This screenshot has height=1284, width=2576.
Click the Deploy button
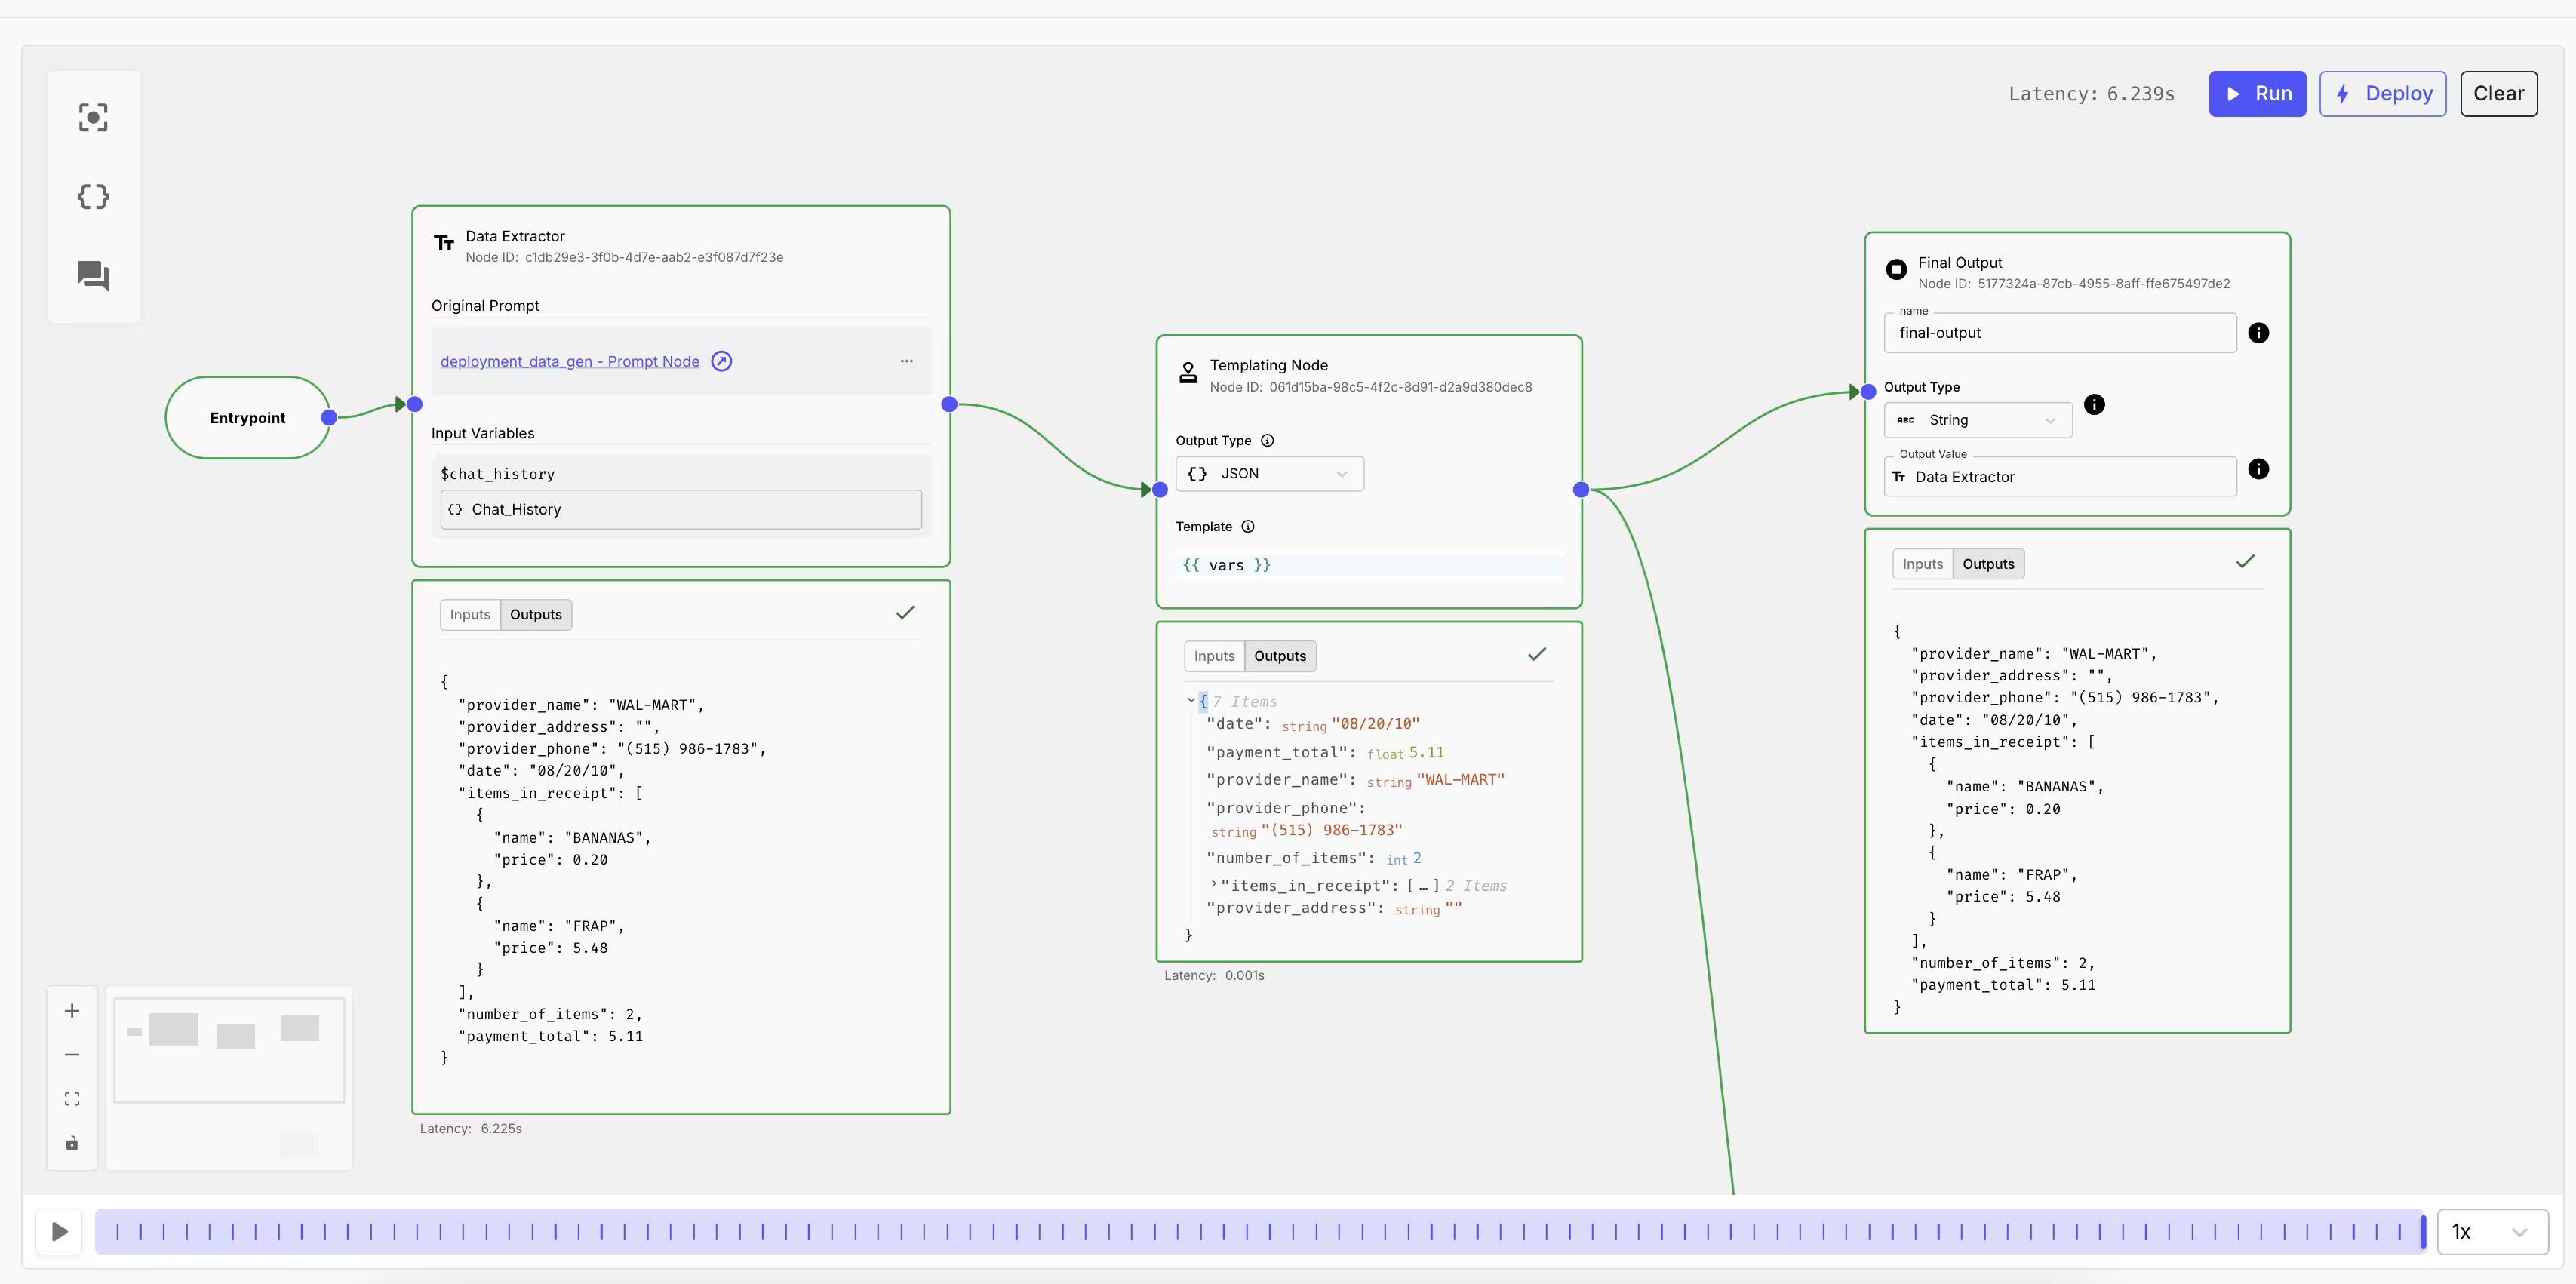click(x=2382, y=94)
